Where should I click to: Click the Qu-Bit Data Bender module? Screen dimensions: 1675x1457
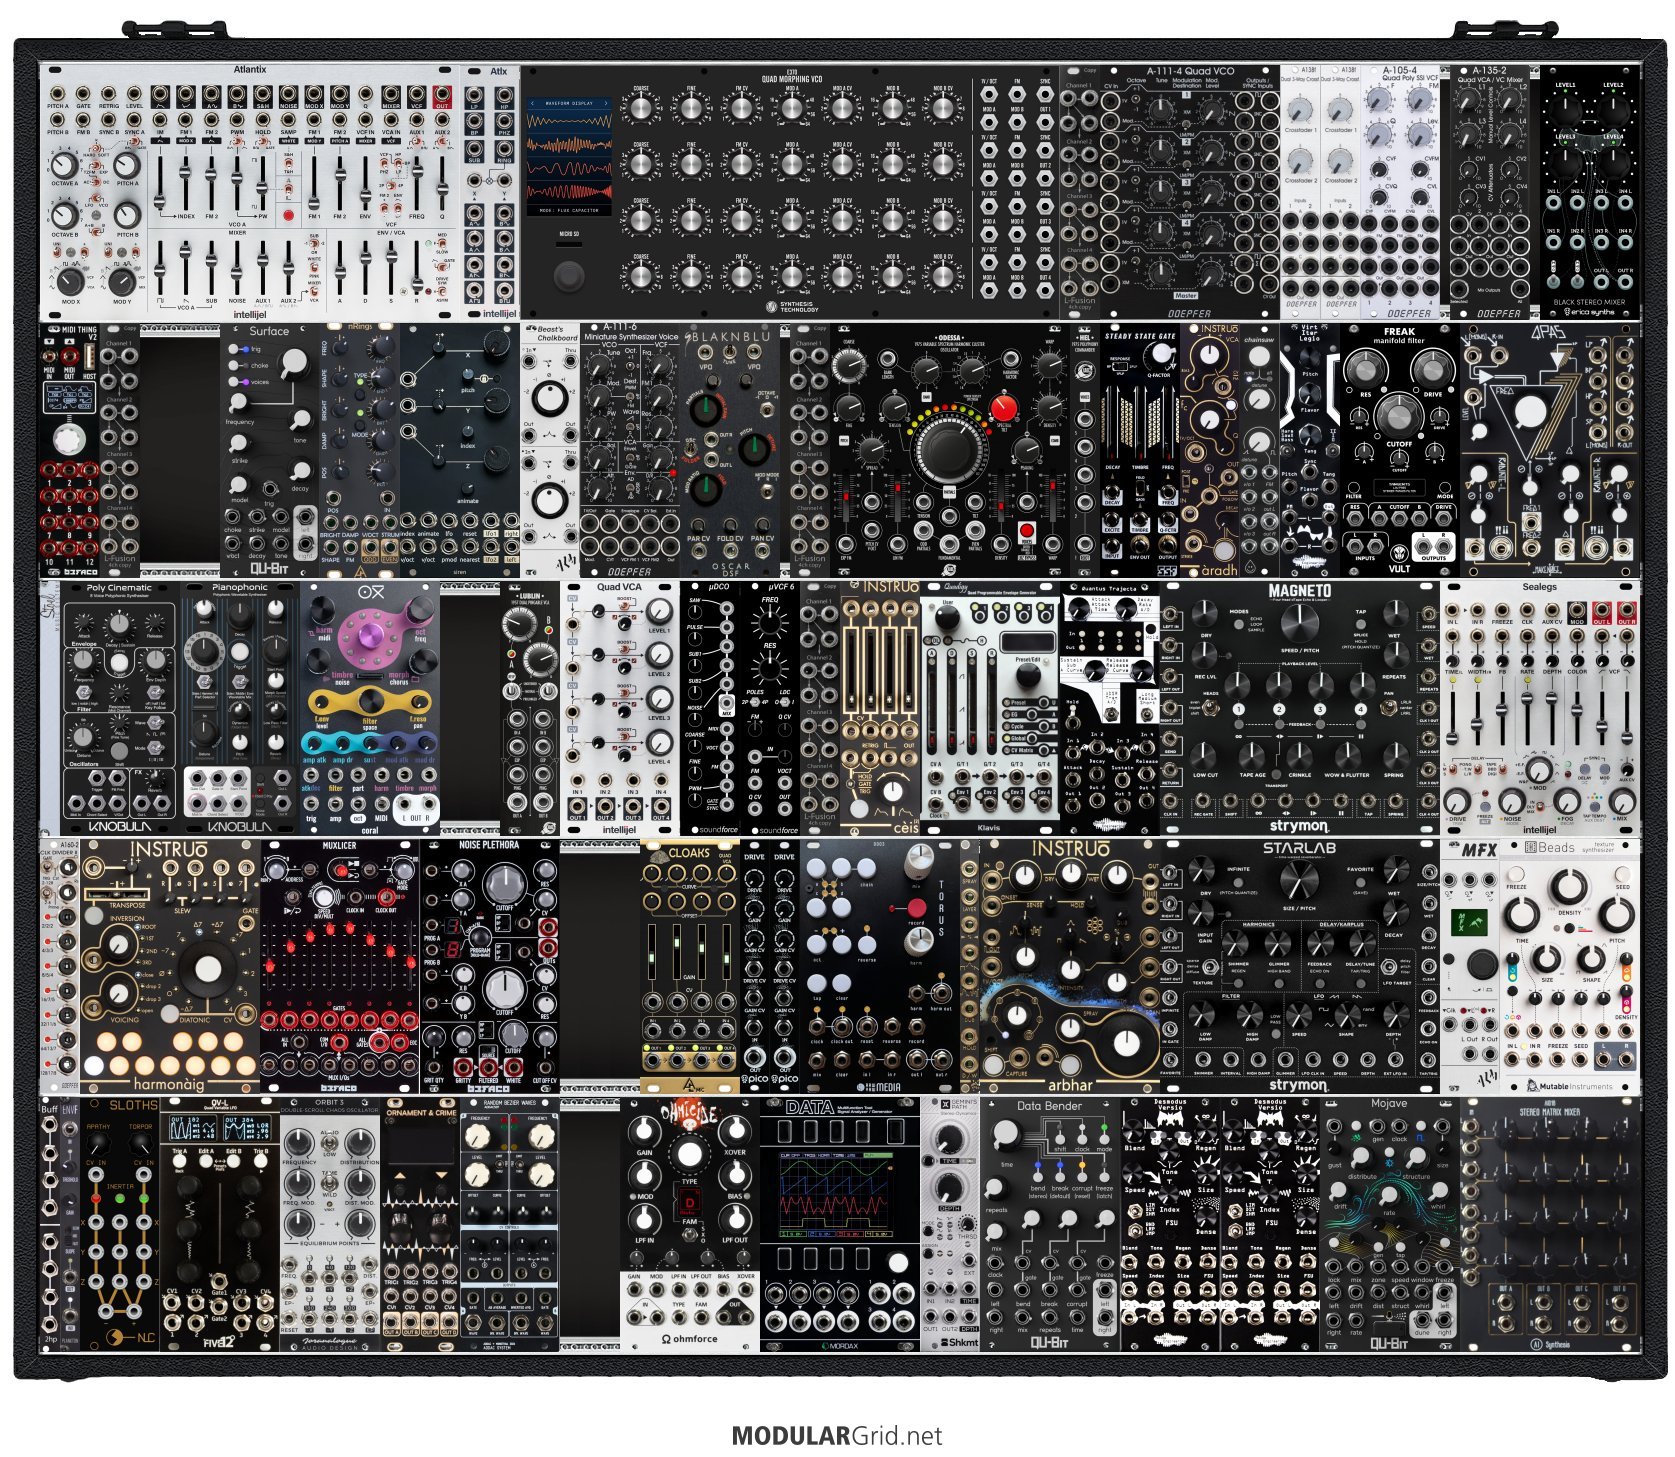1050,1225
